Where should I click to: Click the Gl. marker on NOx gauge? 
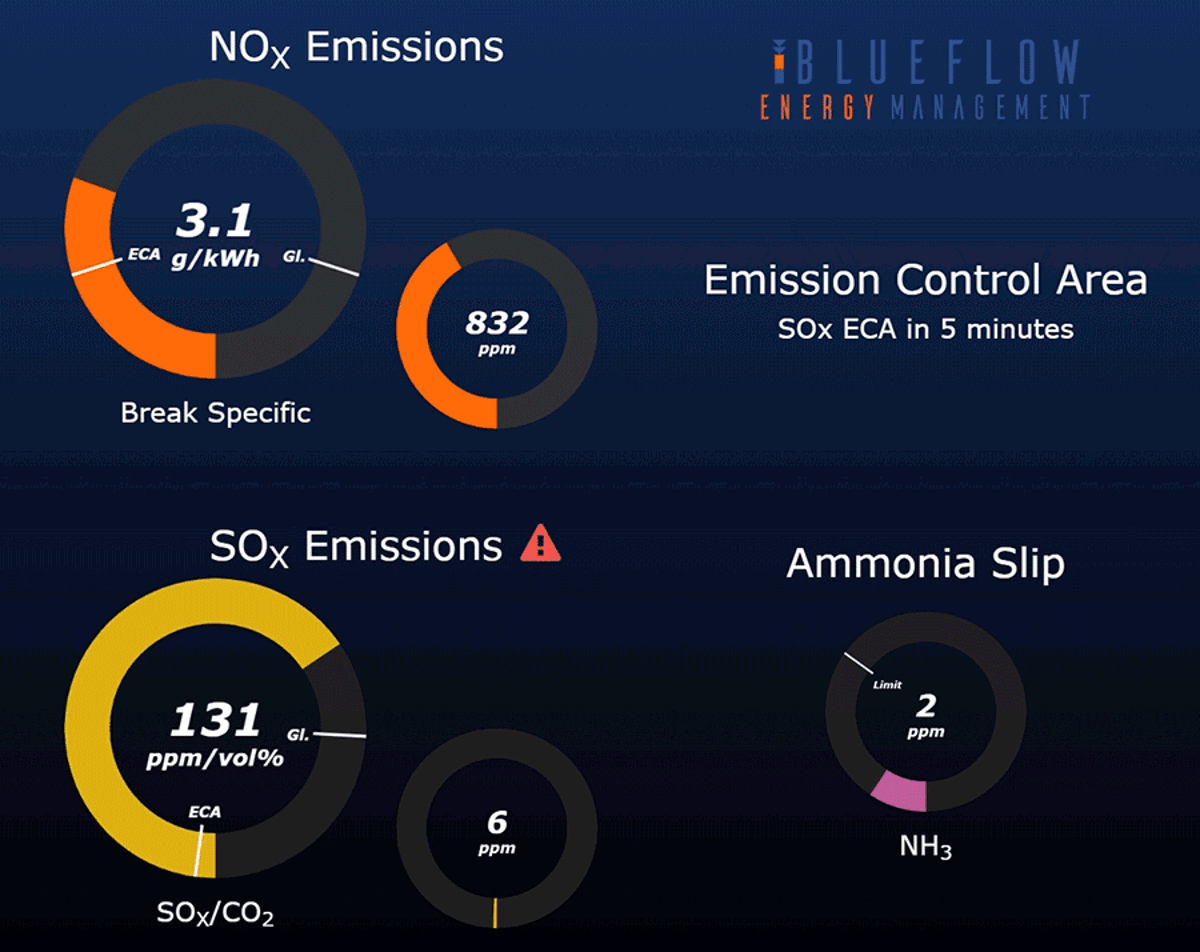click(295, 256)
